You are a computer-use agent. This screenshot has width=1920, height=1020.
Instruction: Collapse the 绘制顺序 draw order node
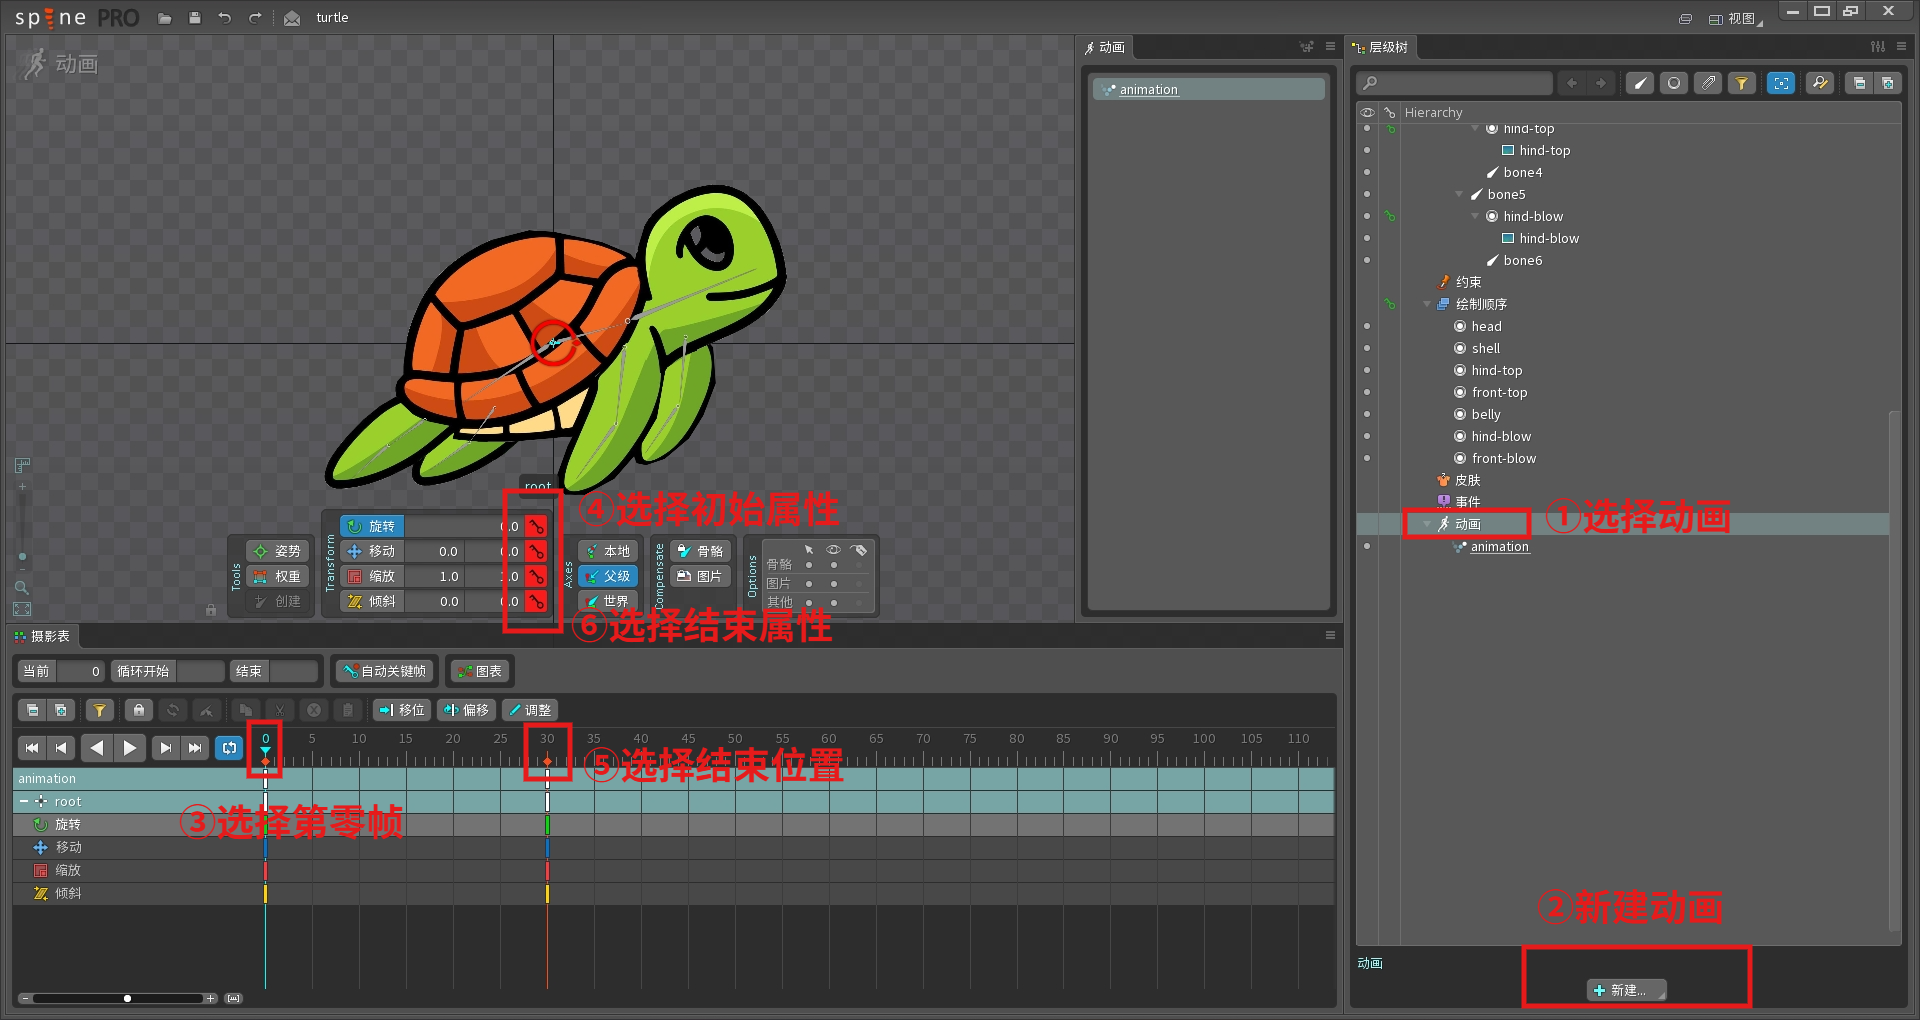click(x=1427, y=305)
